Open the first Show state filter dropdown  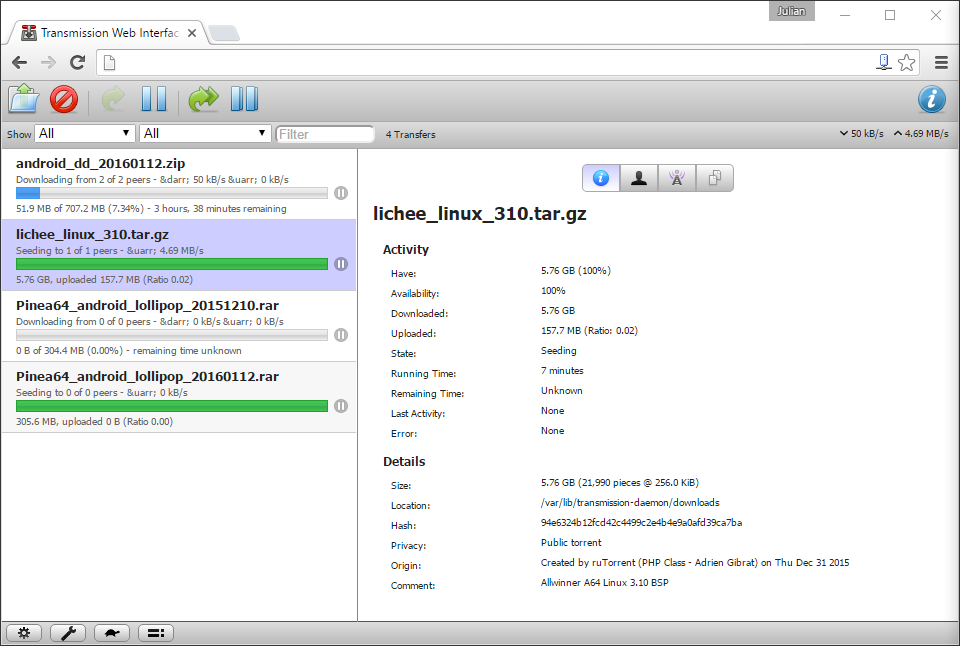click(x=85, y=133)
